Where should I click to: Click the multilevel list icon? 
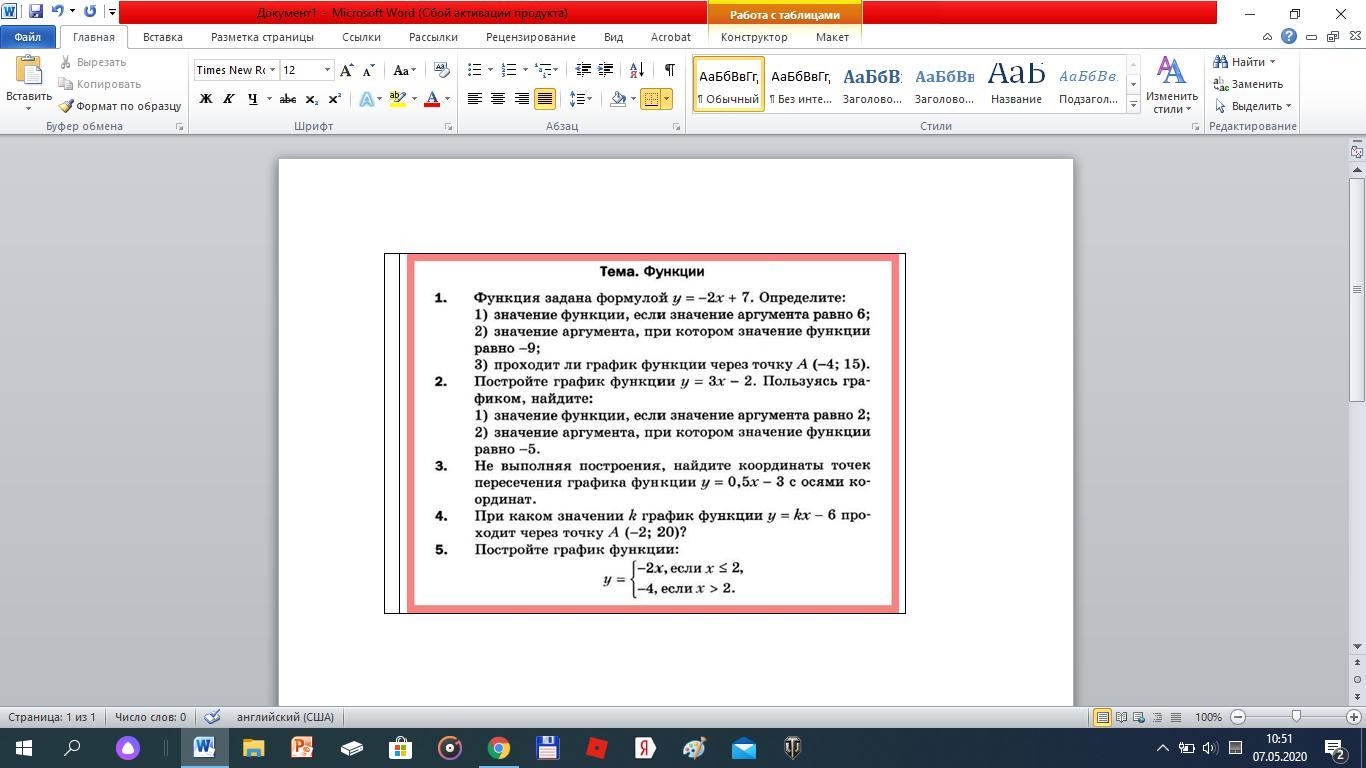(x=543, y=70)
